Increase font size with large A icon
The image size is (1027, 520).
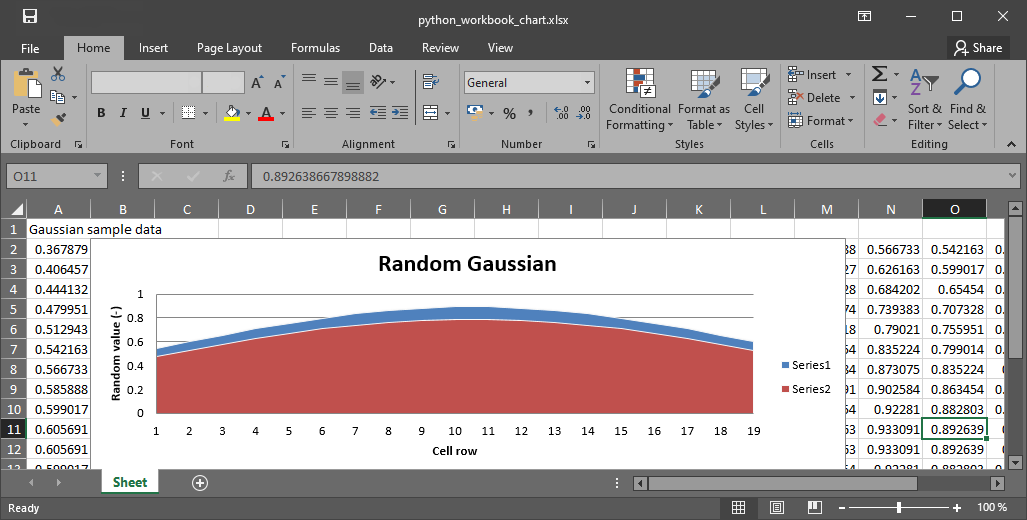point(257,83)
